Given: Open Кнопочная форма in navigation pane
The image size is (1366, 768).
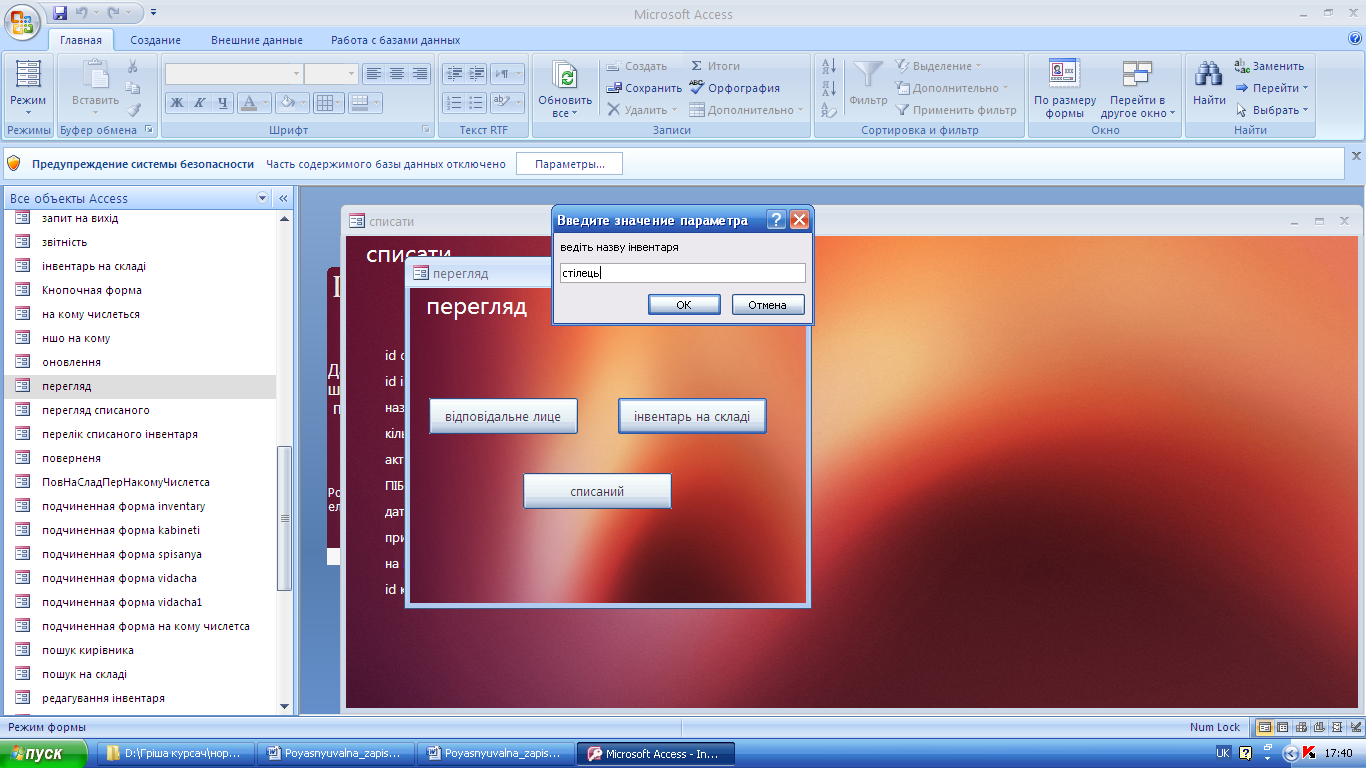Looking at the screenshot, I should pos(140,290).
